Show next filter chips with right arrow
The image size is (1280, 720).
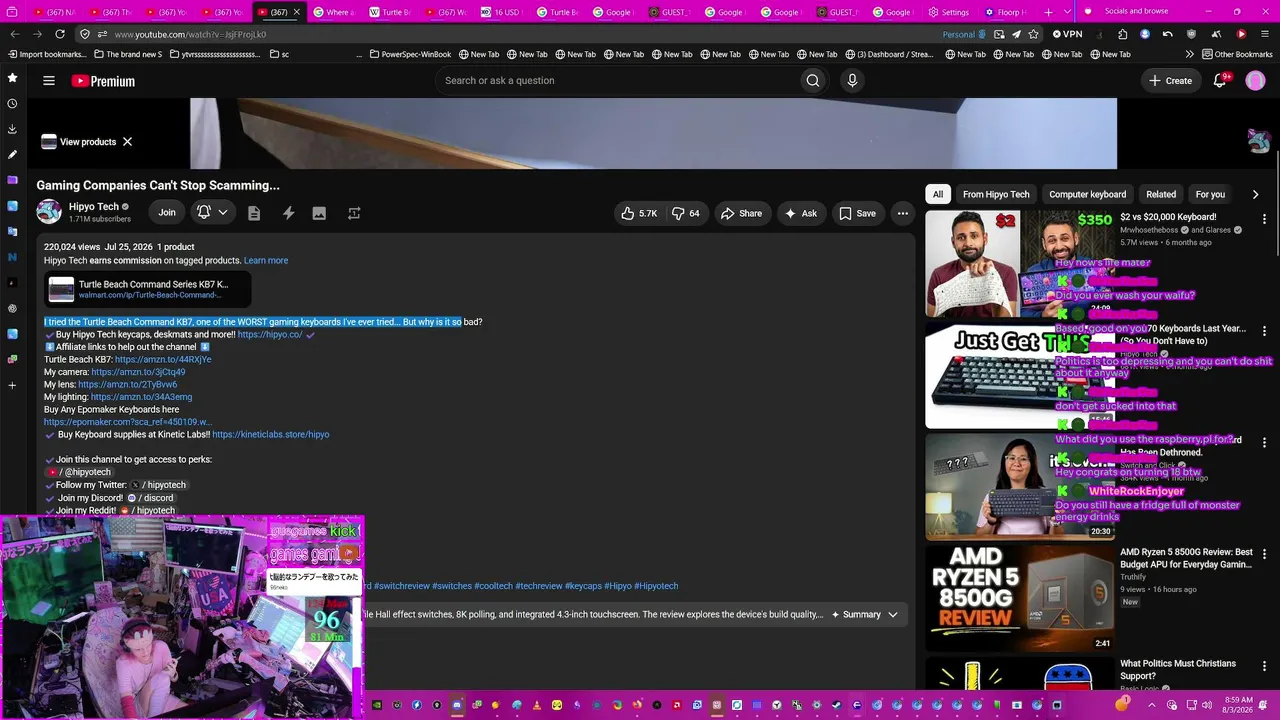pyautogui.click(x=1256, y=194)
